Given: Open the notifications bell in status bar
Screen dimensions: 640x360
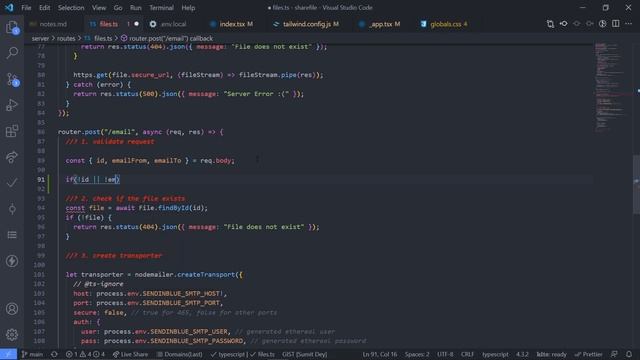Looking at the screenshot, I should (629, 354).
